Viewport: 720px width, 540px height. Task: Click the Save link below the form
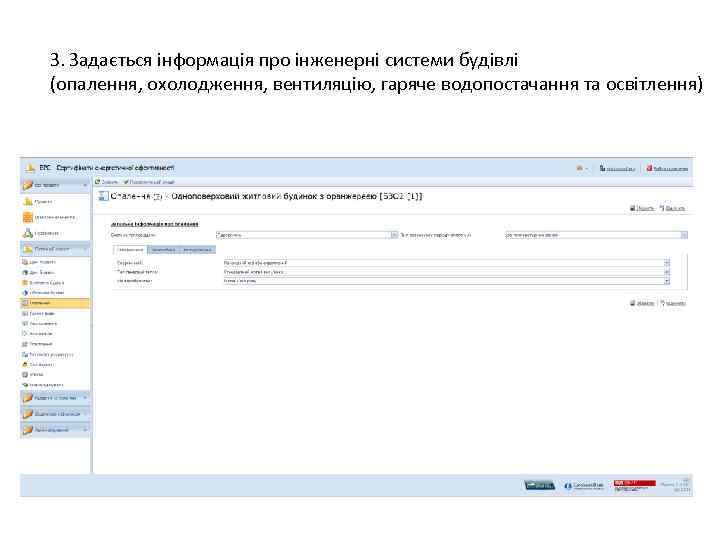[642, 304]
